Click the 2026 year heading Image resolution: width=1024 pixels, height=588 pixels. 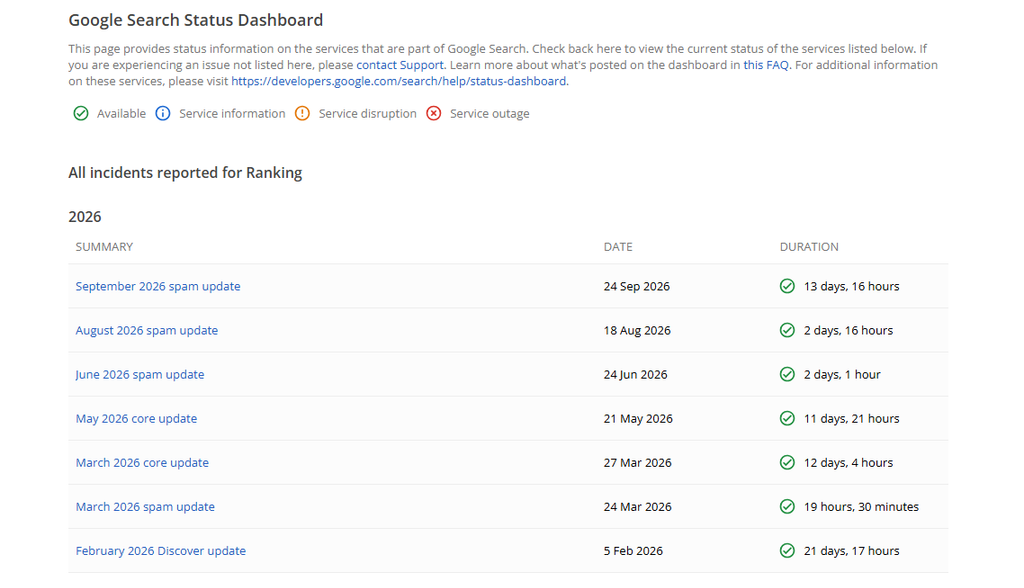(85, 217)
